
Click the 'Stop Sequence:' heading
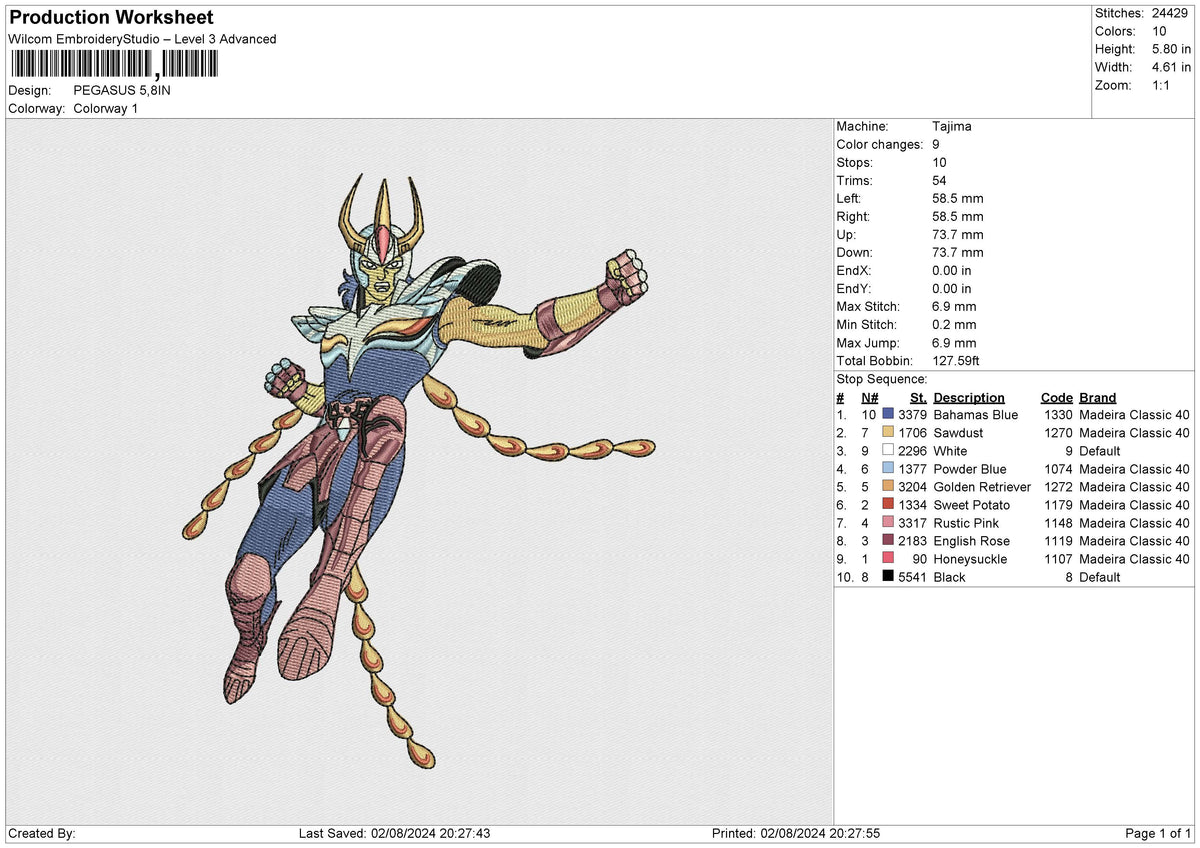tap(881, 380)
